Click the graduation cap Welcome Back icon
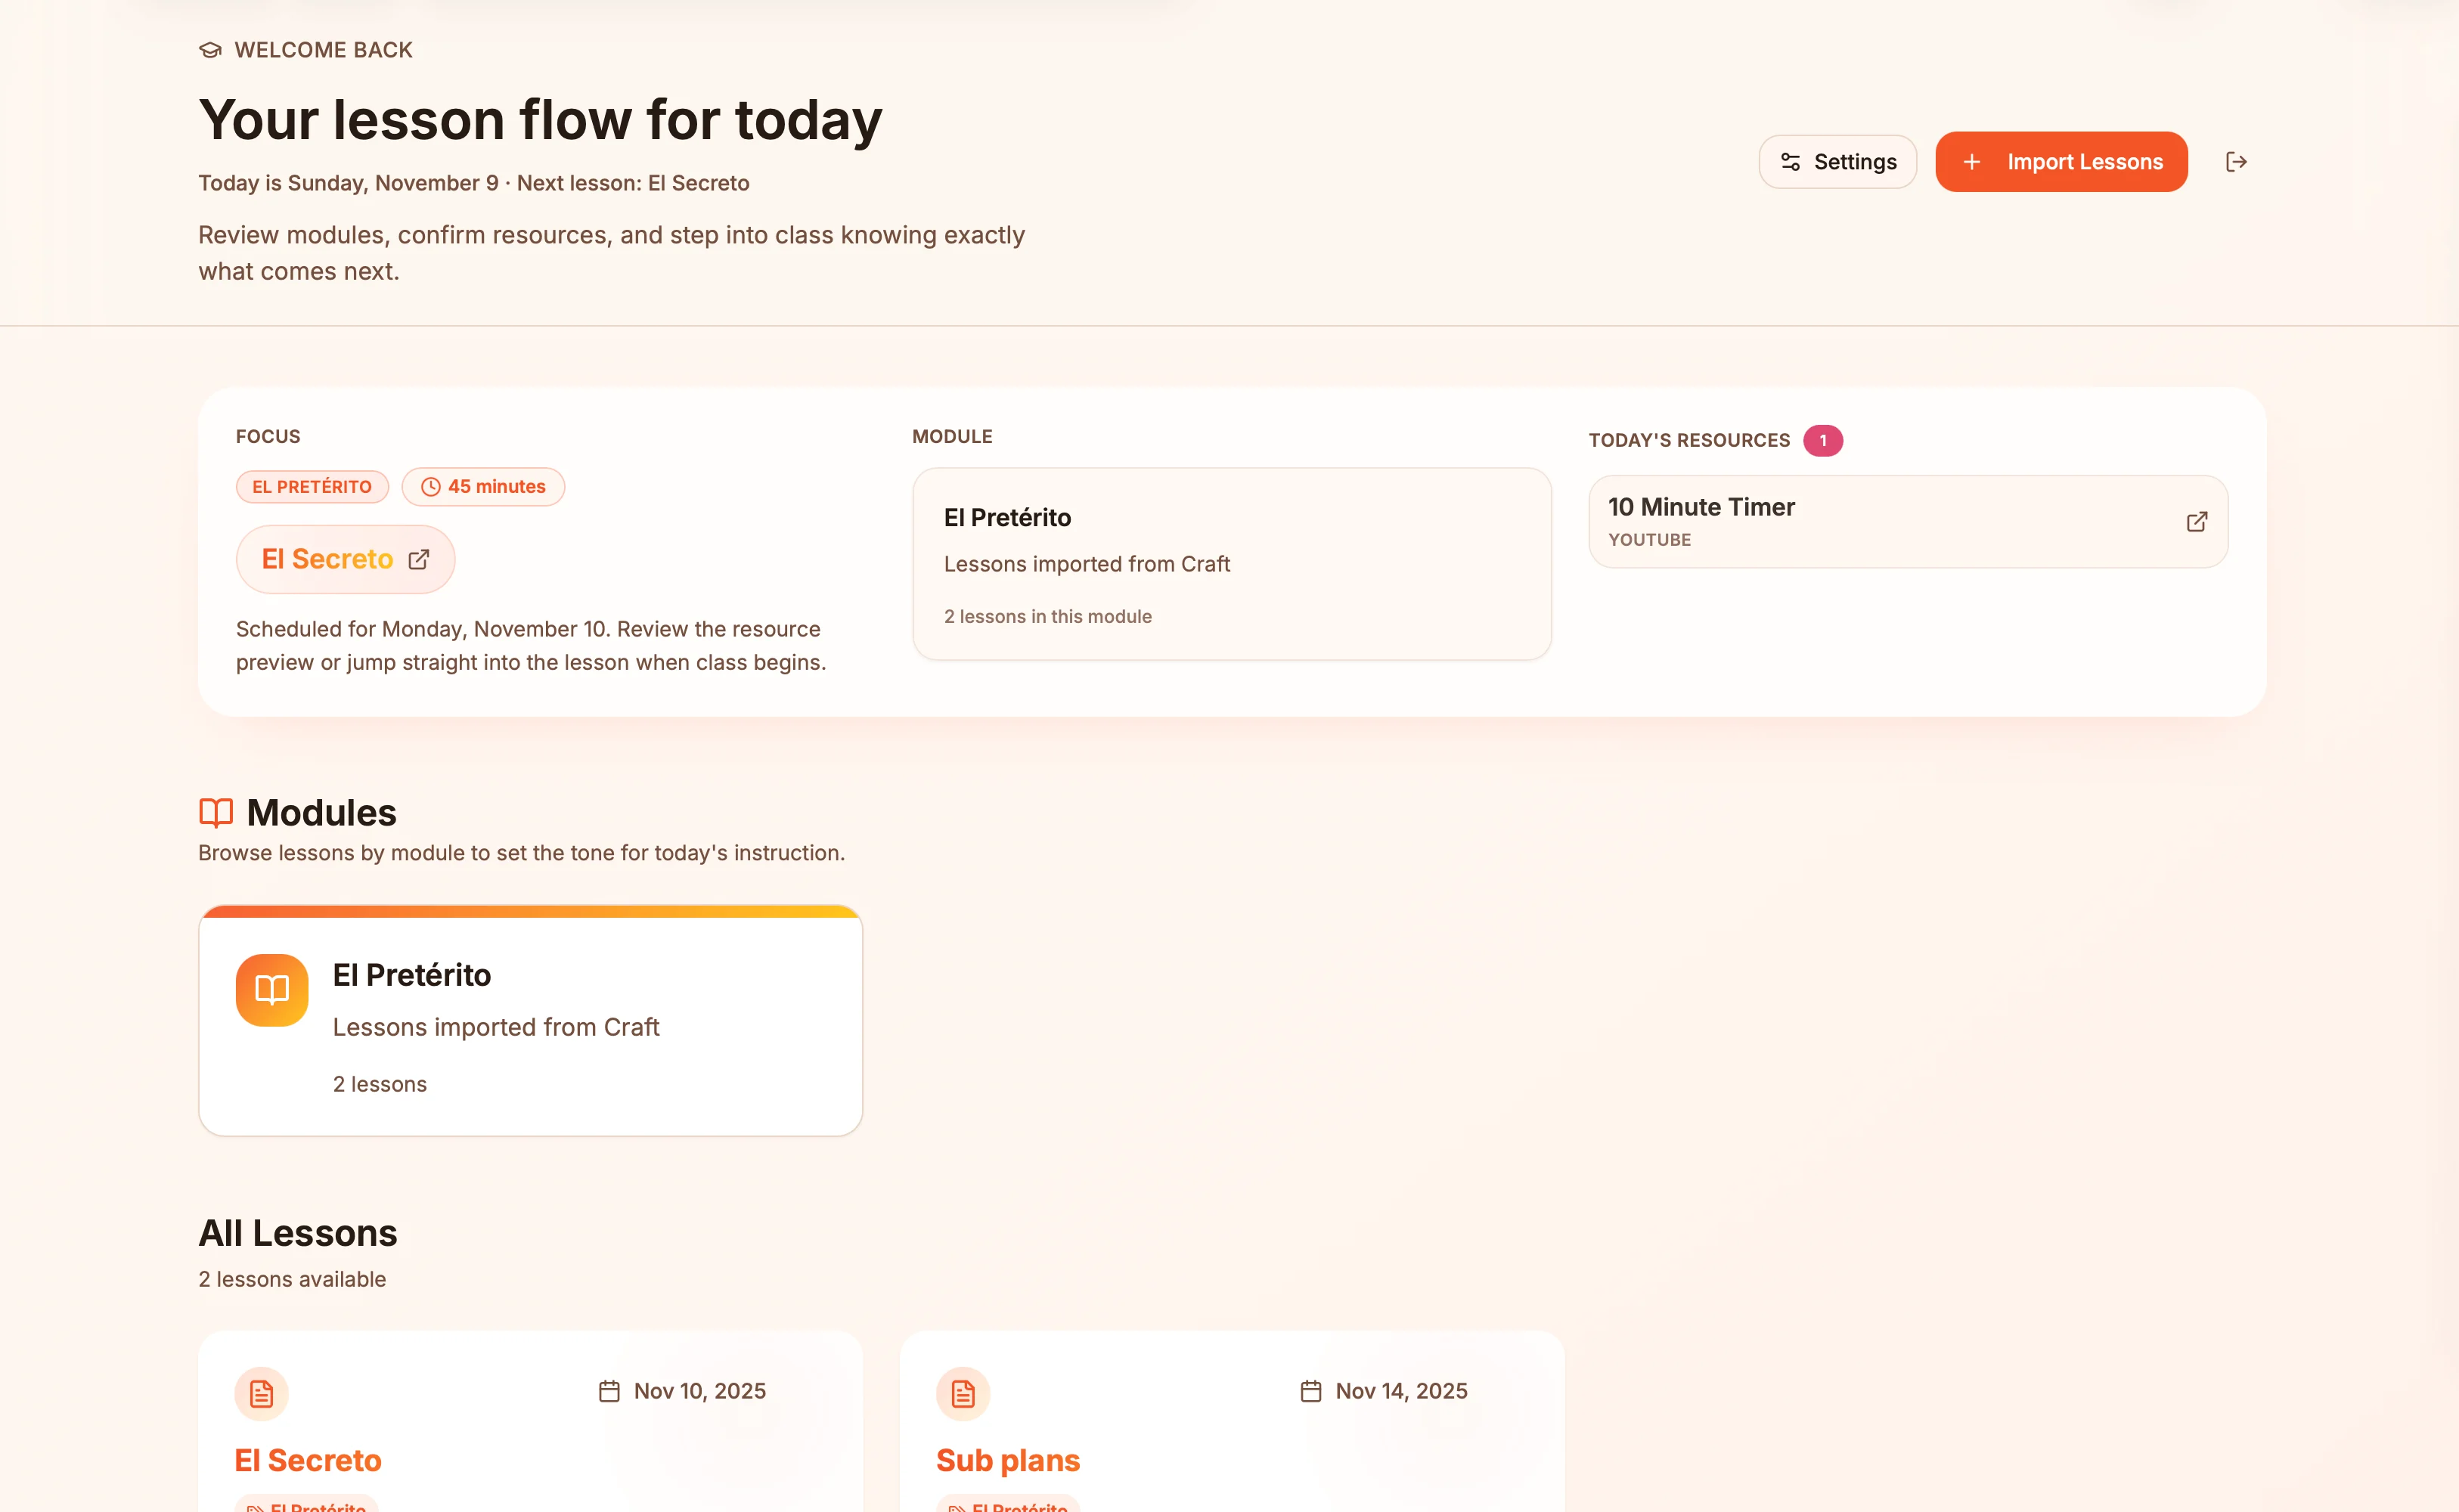The height and width of the screenshot is (1512, 2459). pos(210,50)
